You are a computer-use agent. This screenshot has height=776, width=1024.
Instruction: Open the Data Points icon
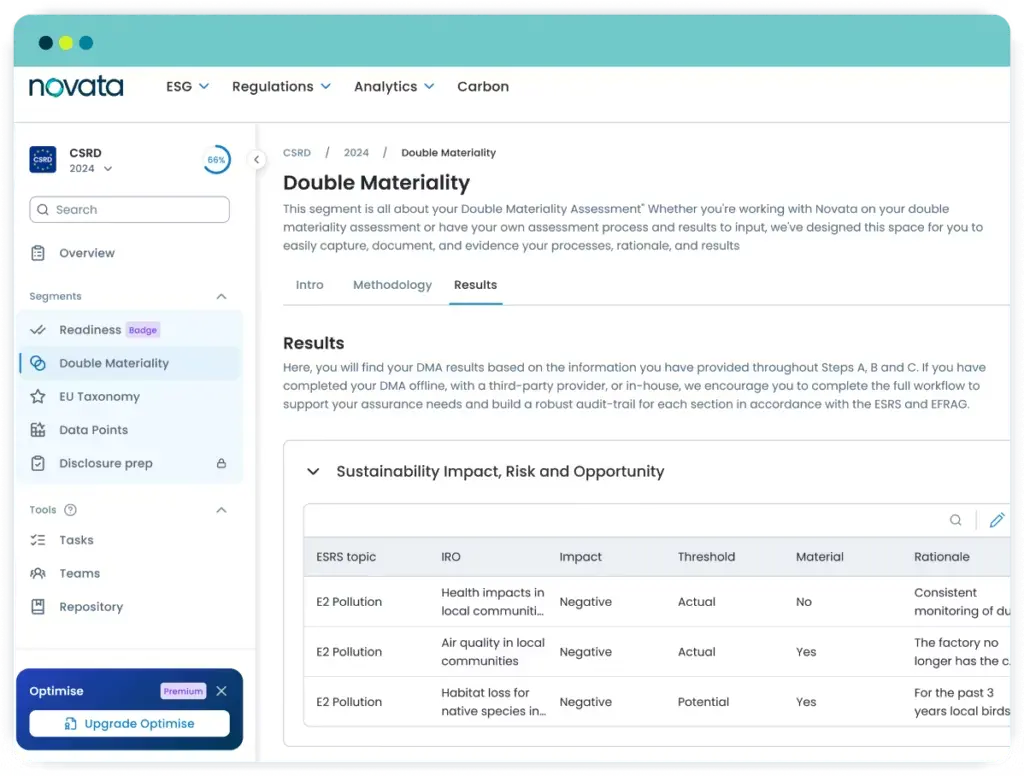[38, 429]
